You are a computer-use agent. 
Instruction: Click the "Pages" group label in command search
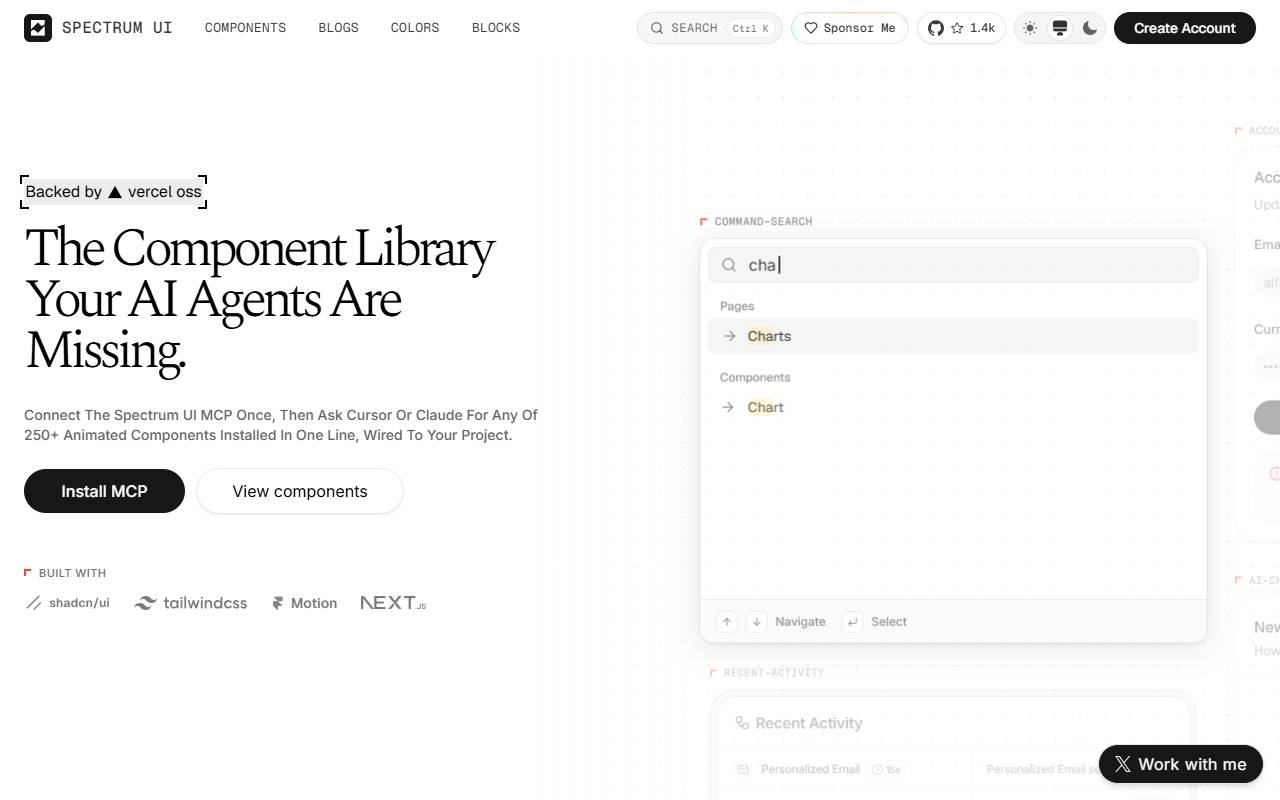click(737, 306)
